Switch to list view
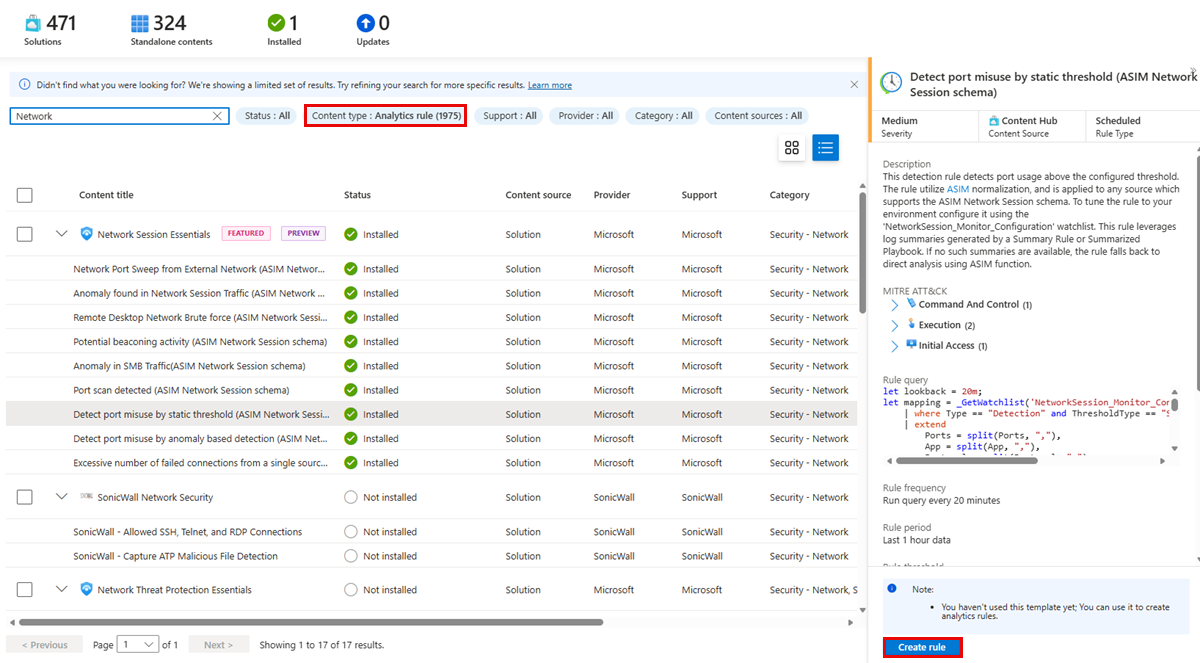This screenshot has width=1200, height=663. click(825, 148)
